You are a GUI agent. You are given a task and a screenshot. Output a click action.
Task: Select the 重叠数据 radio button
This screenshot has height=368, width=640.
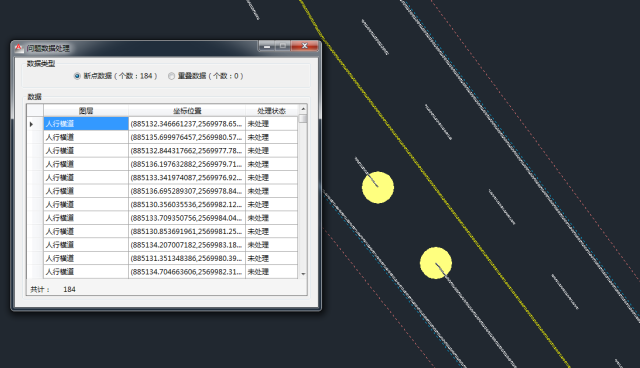tap(171, 76)
